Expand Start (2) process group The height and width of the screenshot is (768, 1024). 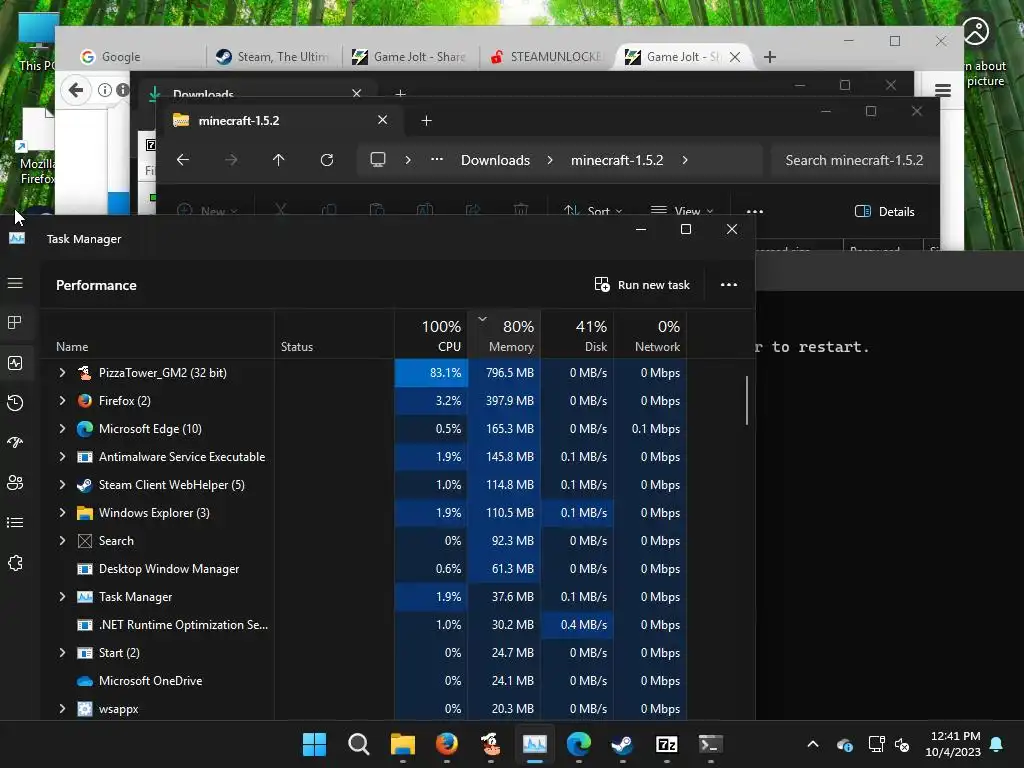(x=62, y=653)
